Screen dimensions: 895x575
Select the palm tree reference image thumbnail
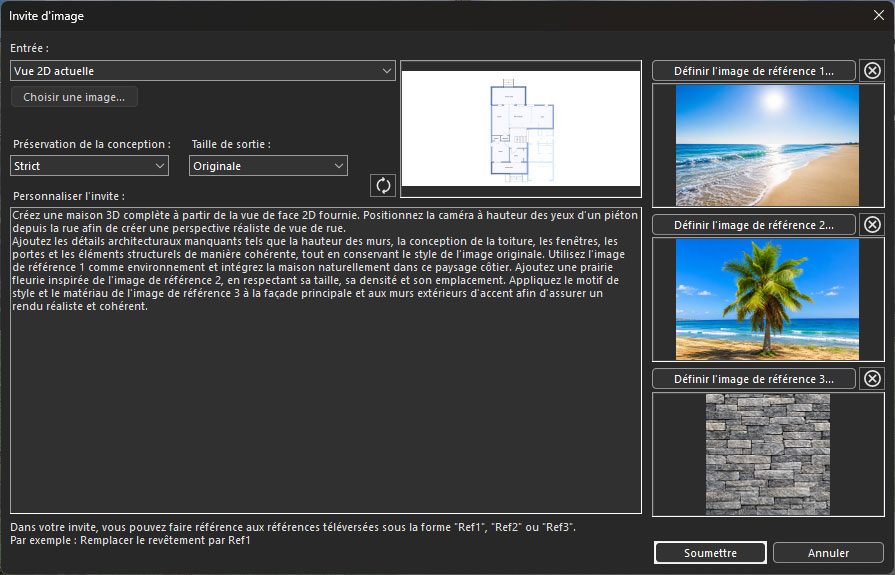point(768,299)
